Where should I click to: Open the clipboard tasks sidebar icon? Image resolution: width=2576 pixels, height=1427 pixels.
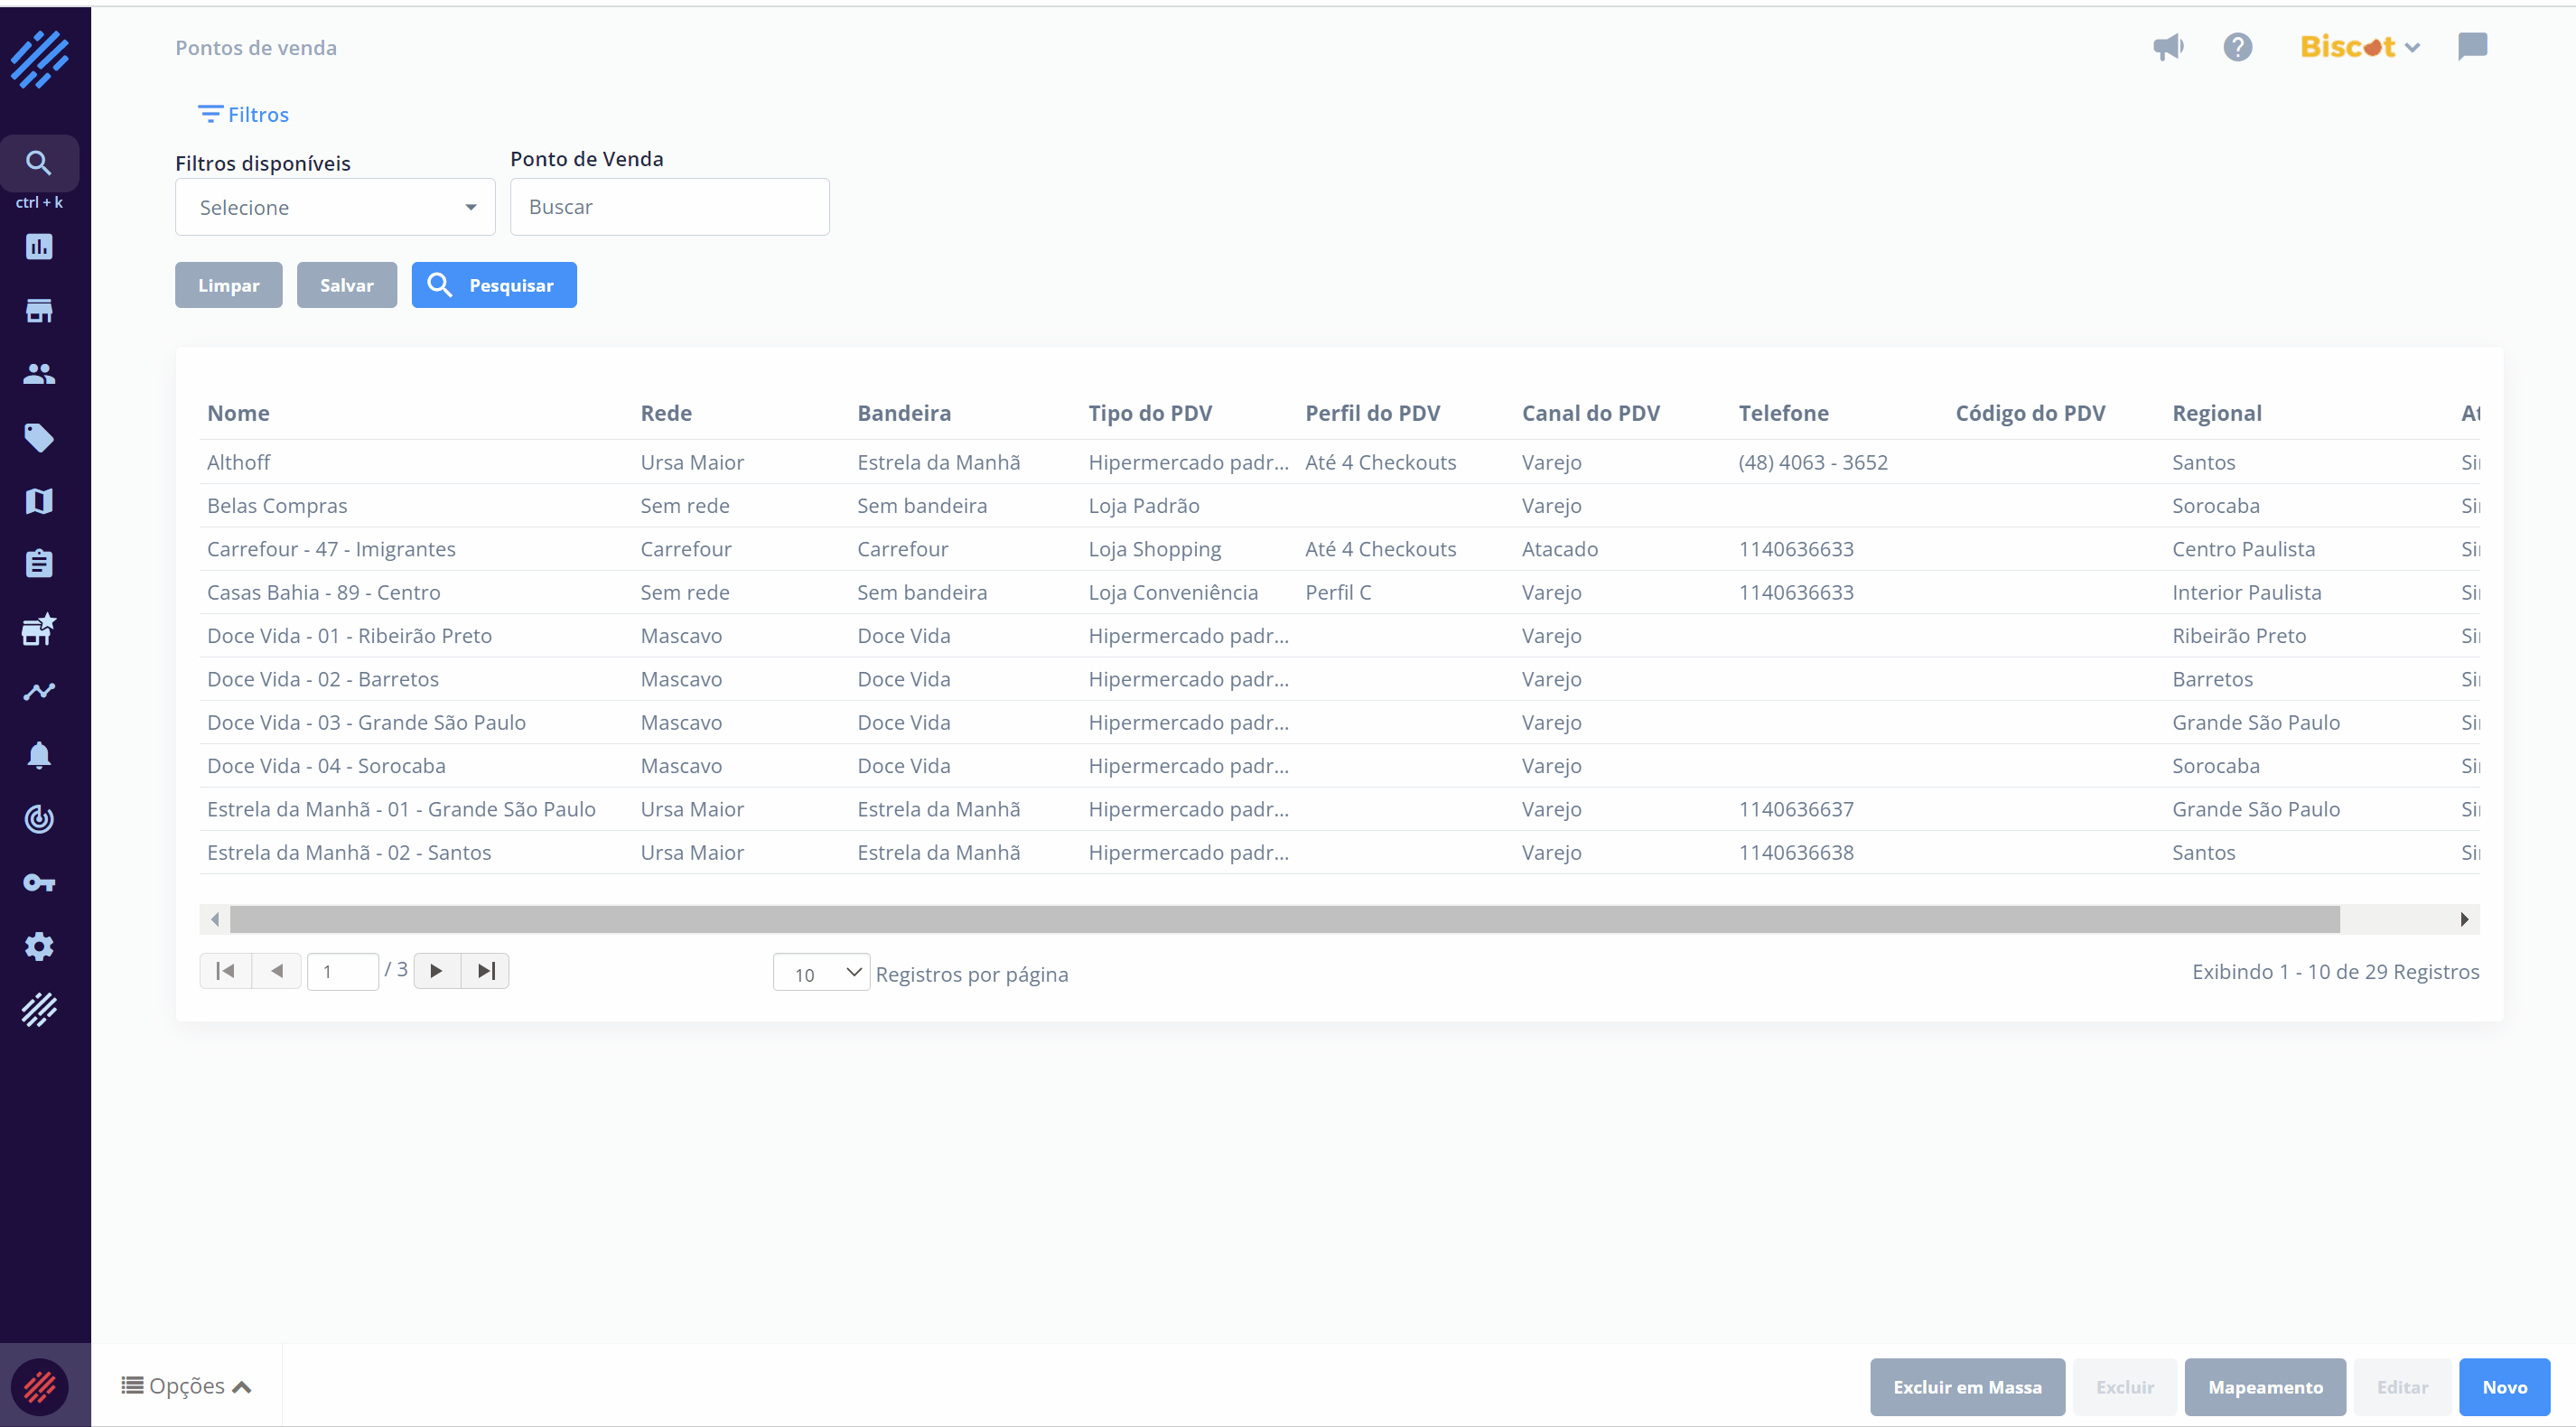tap(39, 564)
